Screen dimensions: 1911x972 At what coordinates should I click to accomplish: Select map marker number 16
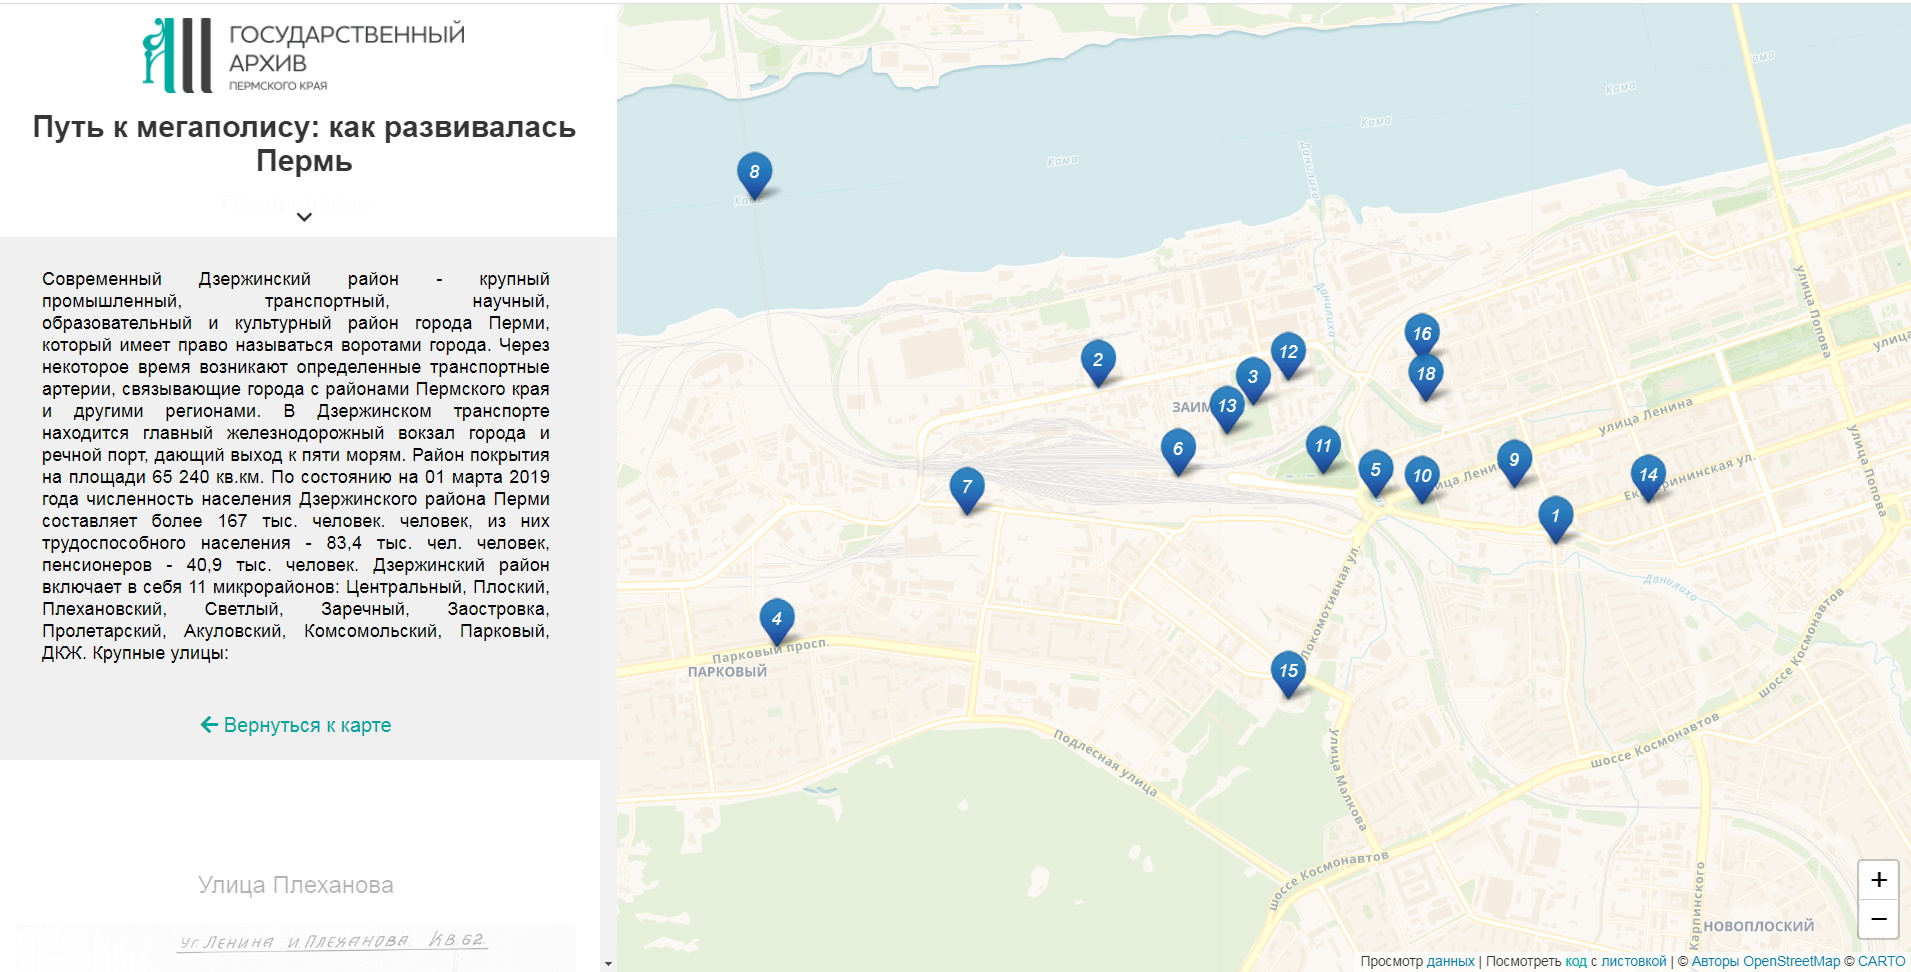click(1421, 333)
